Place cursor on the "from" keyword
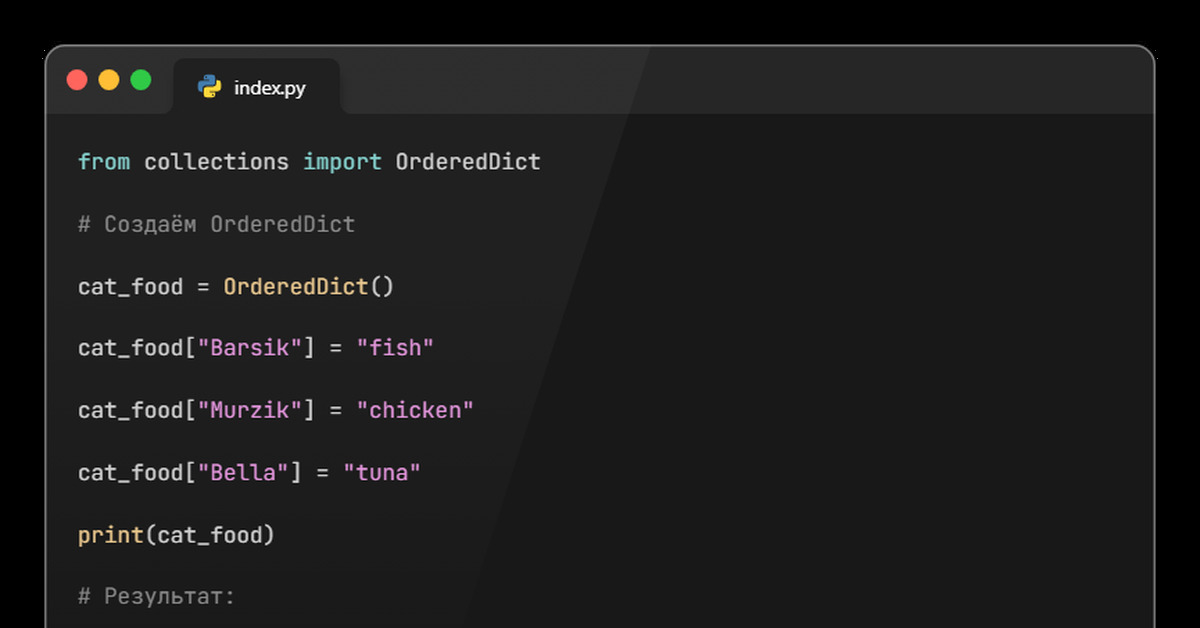The image size is (1200, 628). [104, 162]
